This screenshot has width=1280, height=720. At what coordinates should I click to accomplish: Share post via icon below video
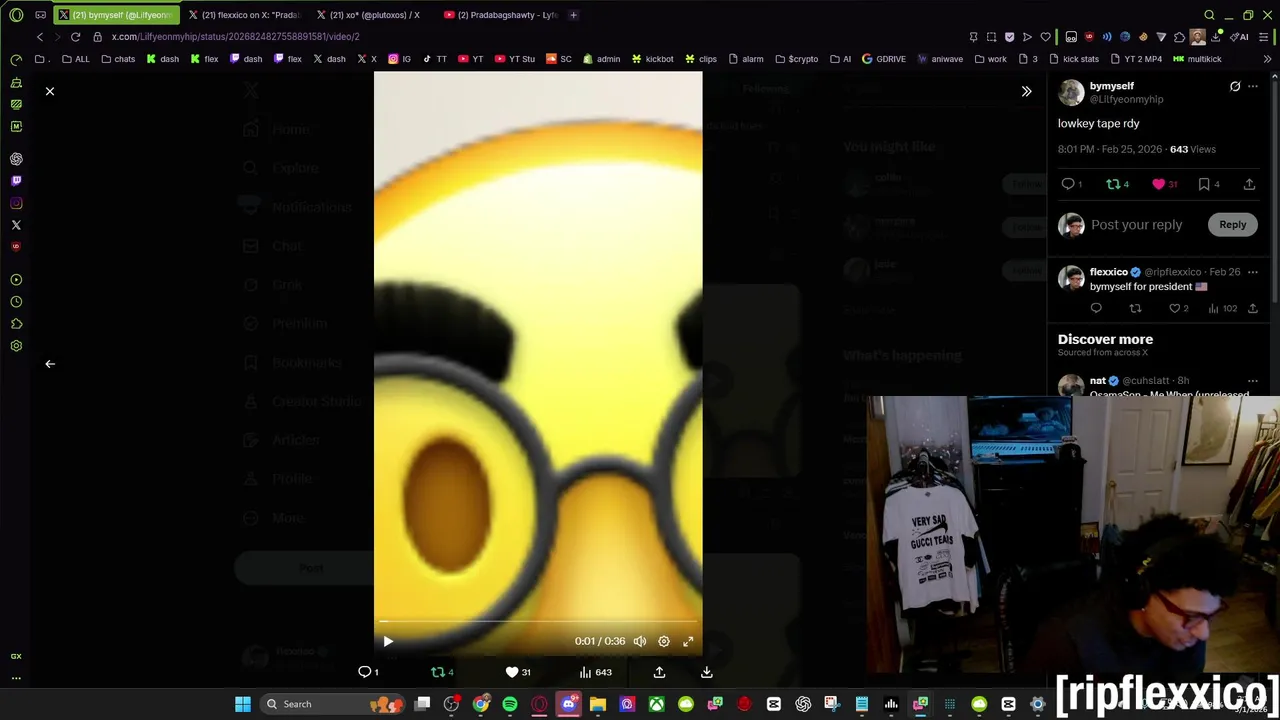pyautogui.click(x=659, y=672)
